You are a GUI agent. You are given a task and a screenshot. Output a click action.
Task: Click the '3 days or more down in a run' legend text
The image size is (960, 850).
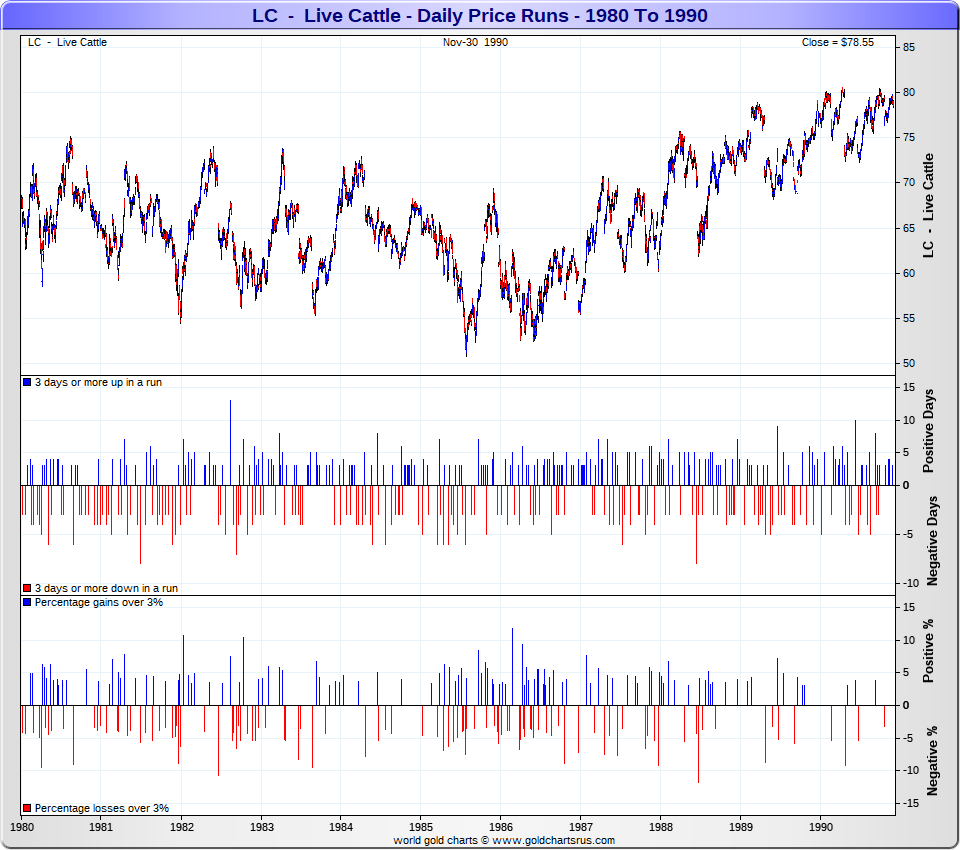point(99,588)
